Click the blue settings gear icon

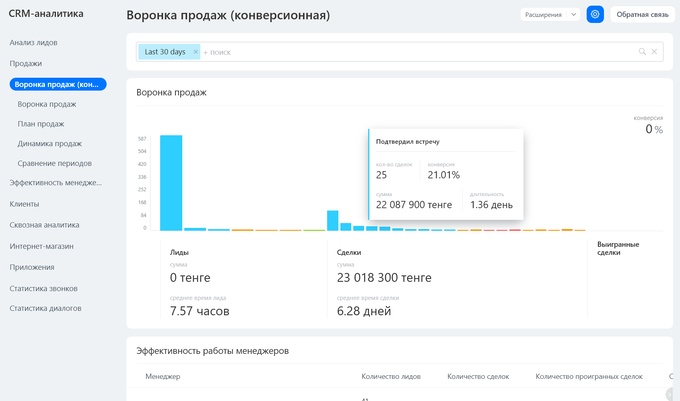tap(595, 14)
